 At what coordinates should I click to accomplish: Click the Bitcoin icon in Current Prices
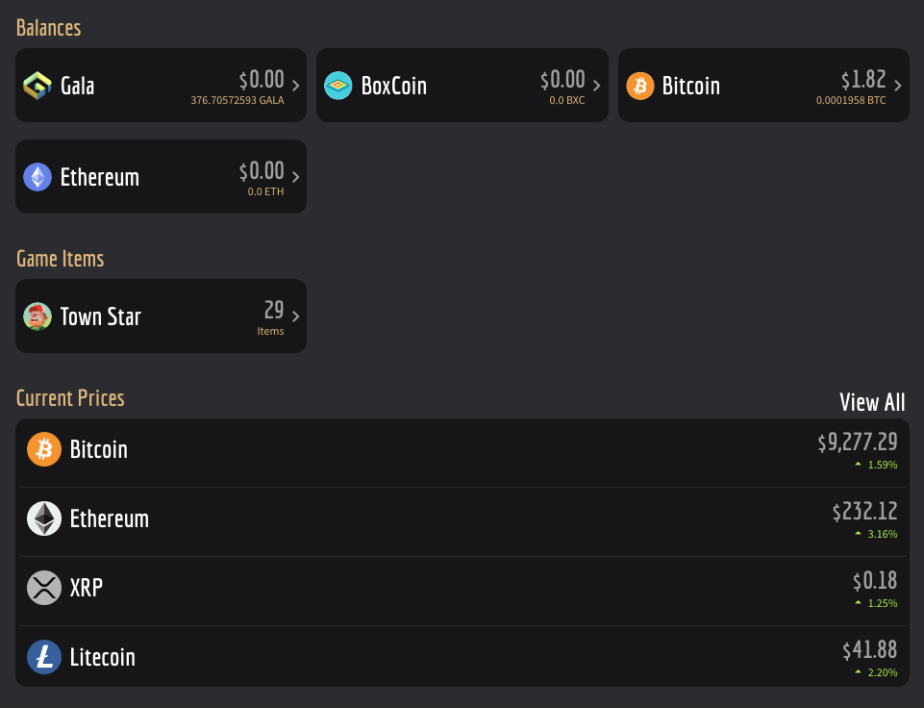[x=44, y=449]
